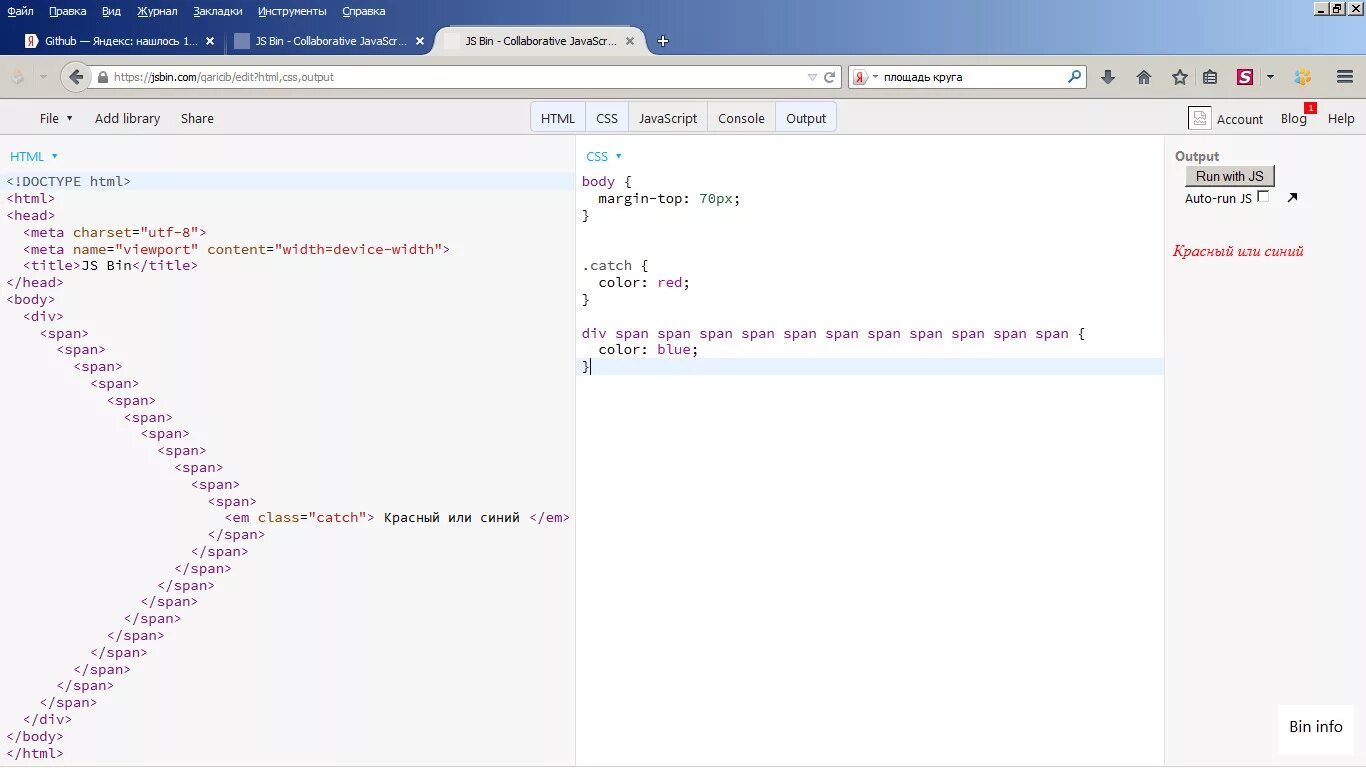The height and width of the screenshot is (768, 1366).
Task: Open downloads arrow icon in toolbar
Action: [1108, 77]
